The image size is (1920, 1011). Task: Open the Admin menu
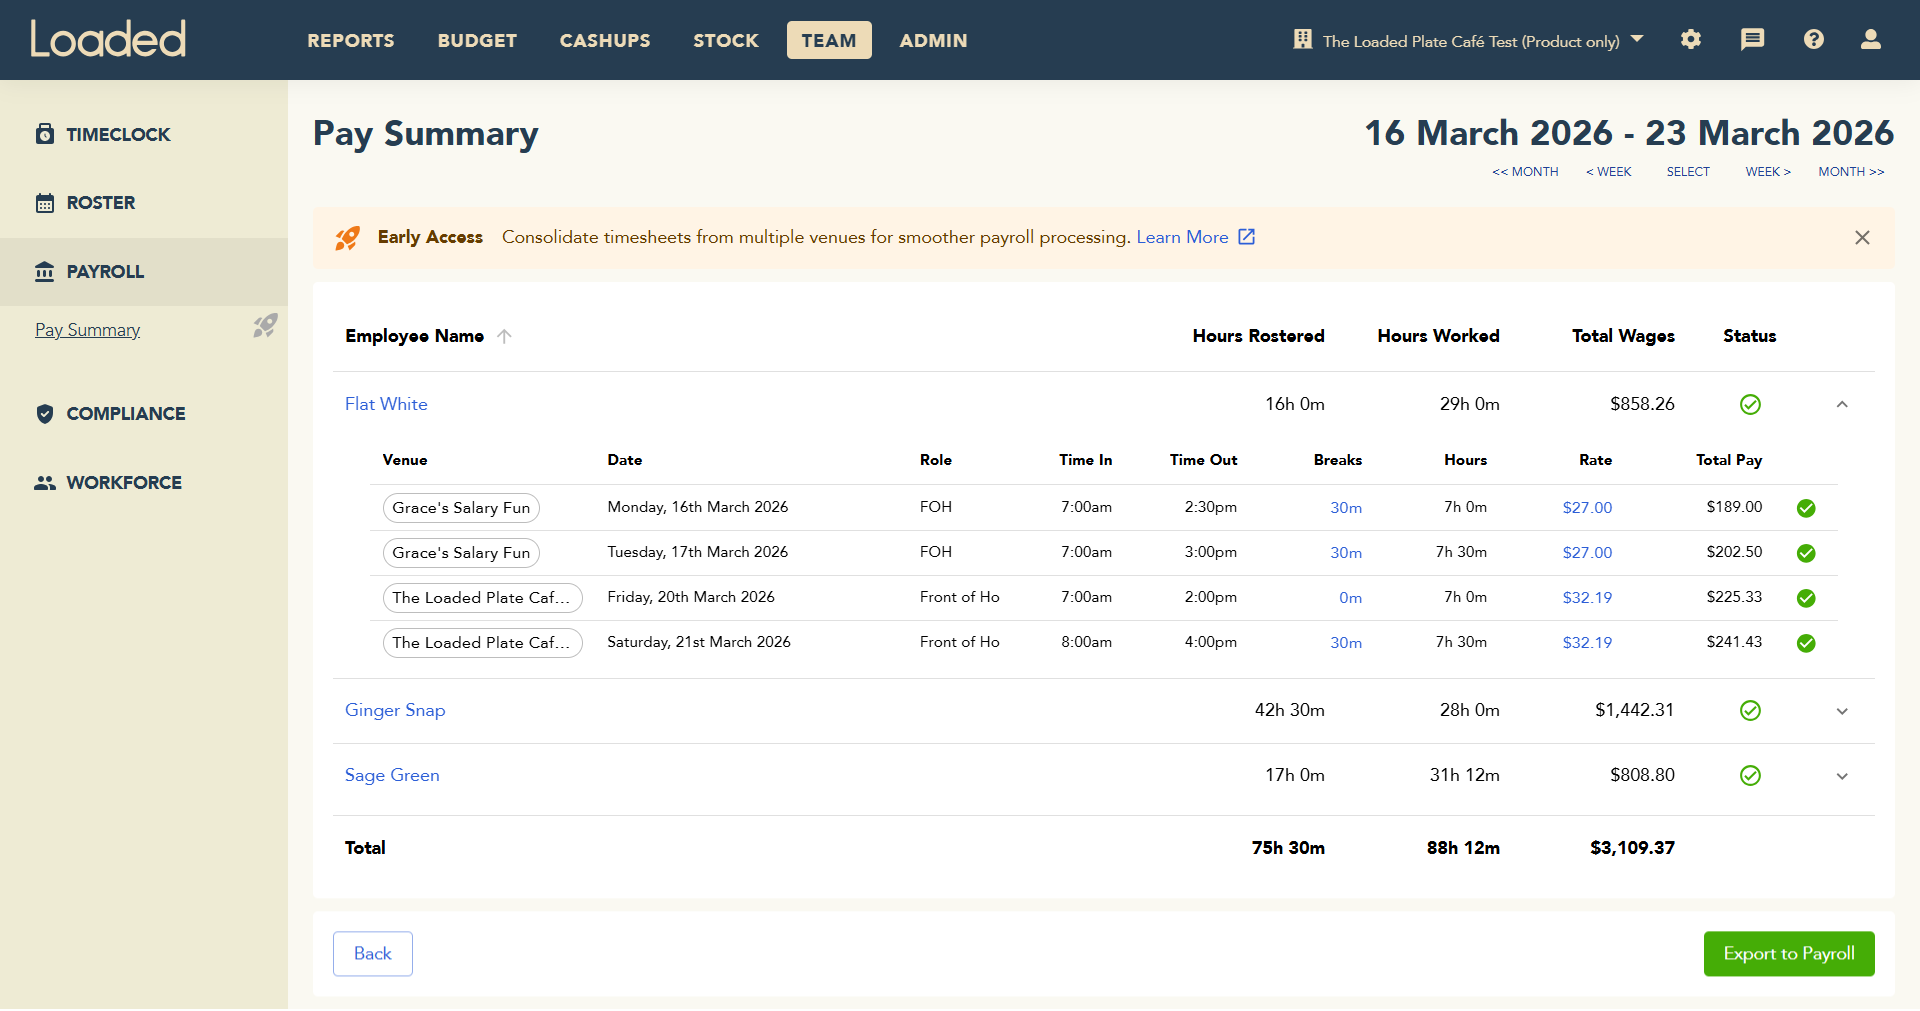[x=933, y=40]
